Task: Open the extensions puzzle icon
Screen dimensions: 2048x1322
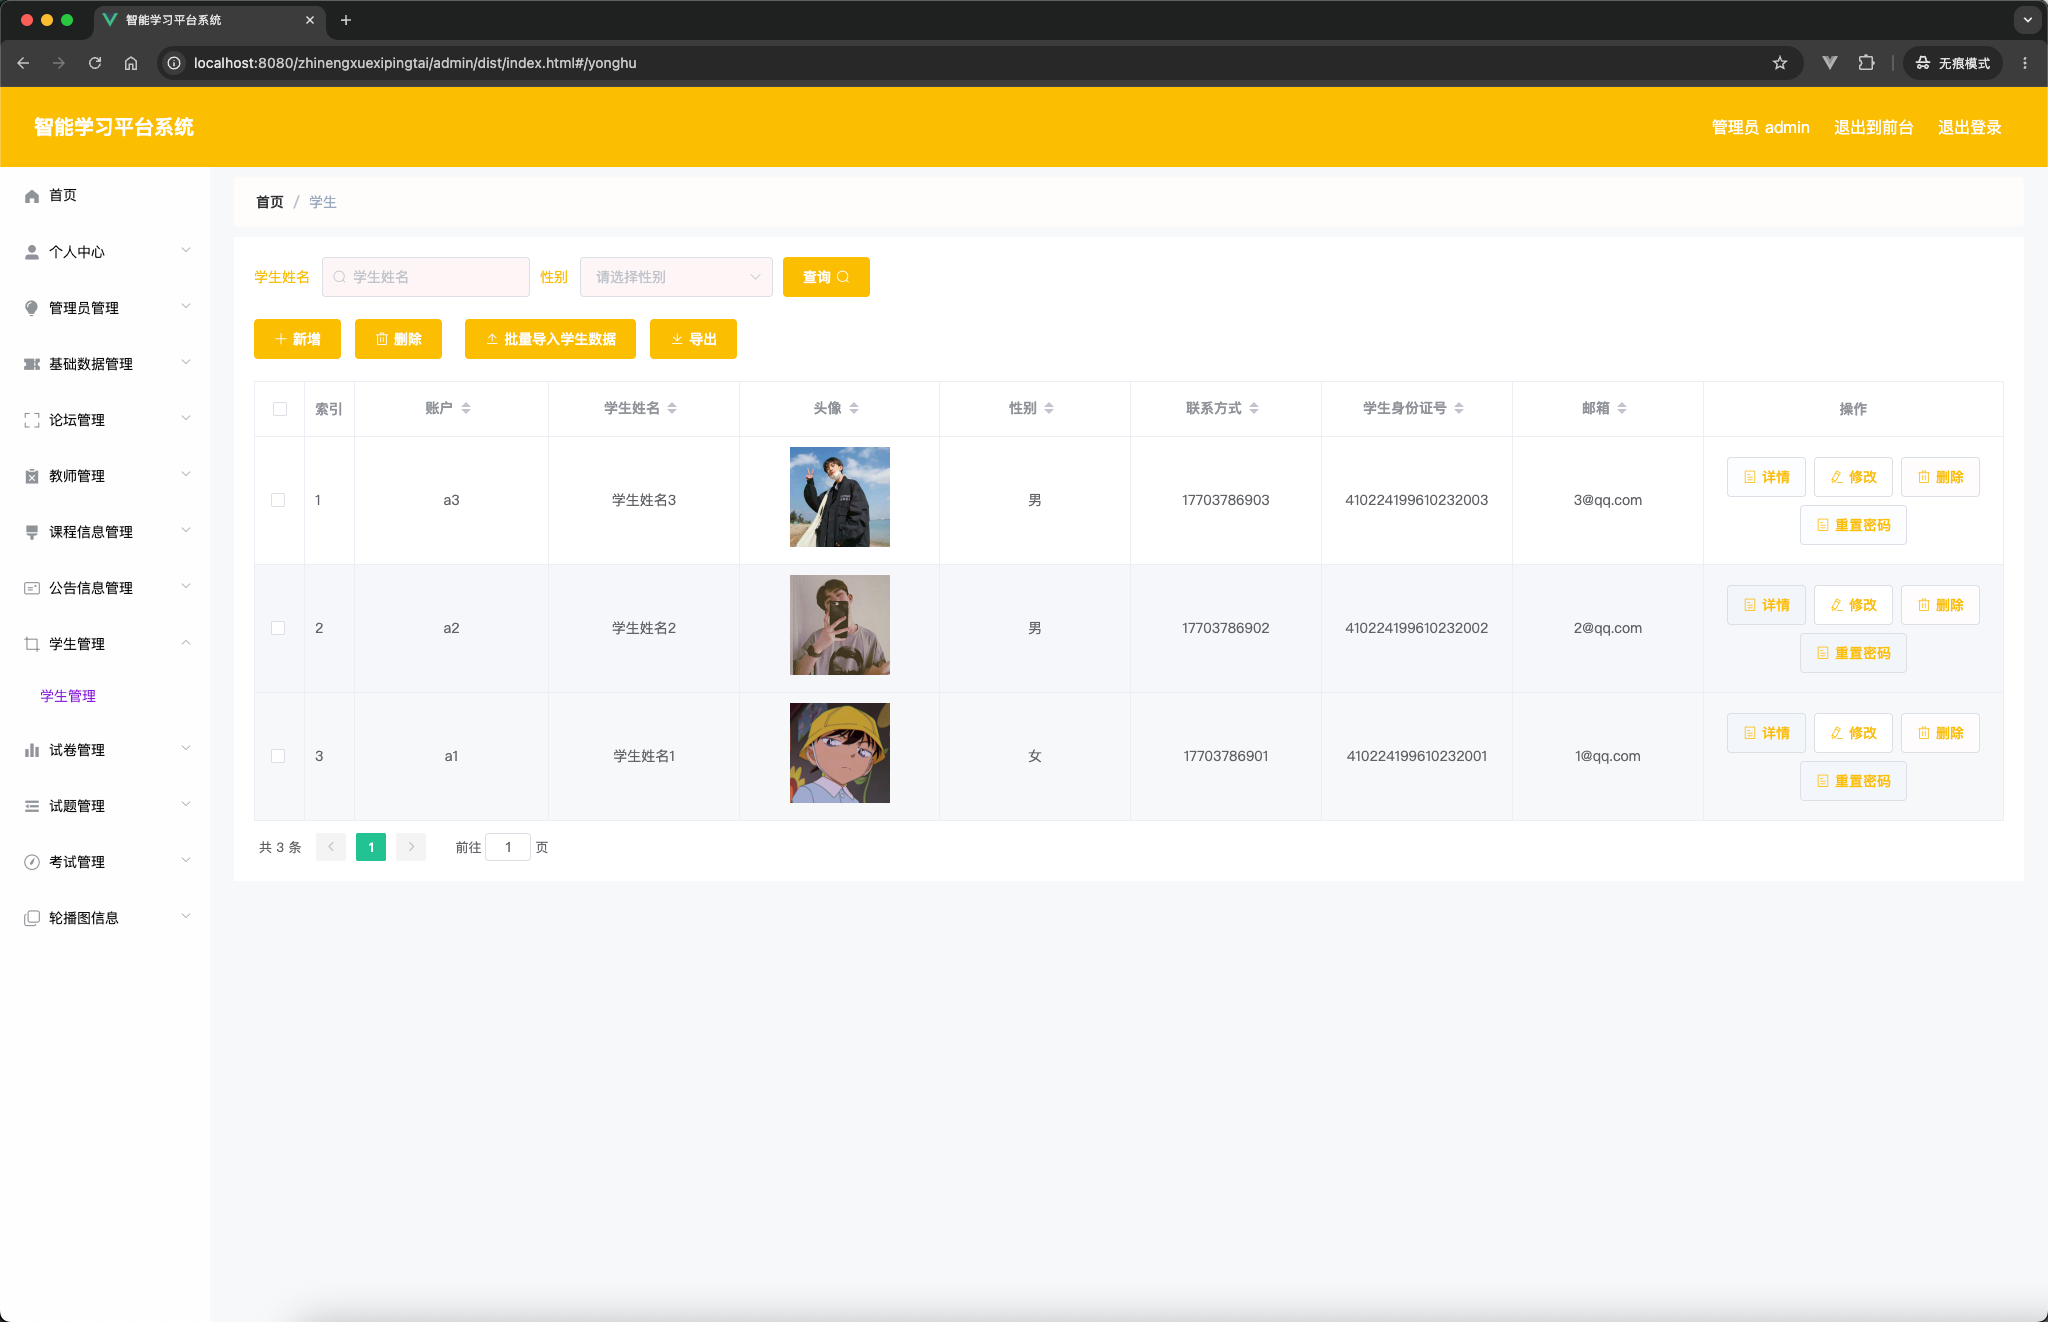Action: coord(1866,63)
